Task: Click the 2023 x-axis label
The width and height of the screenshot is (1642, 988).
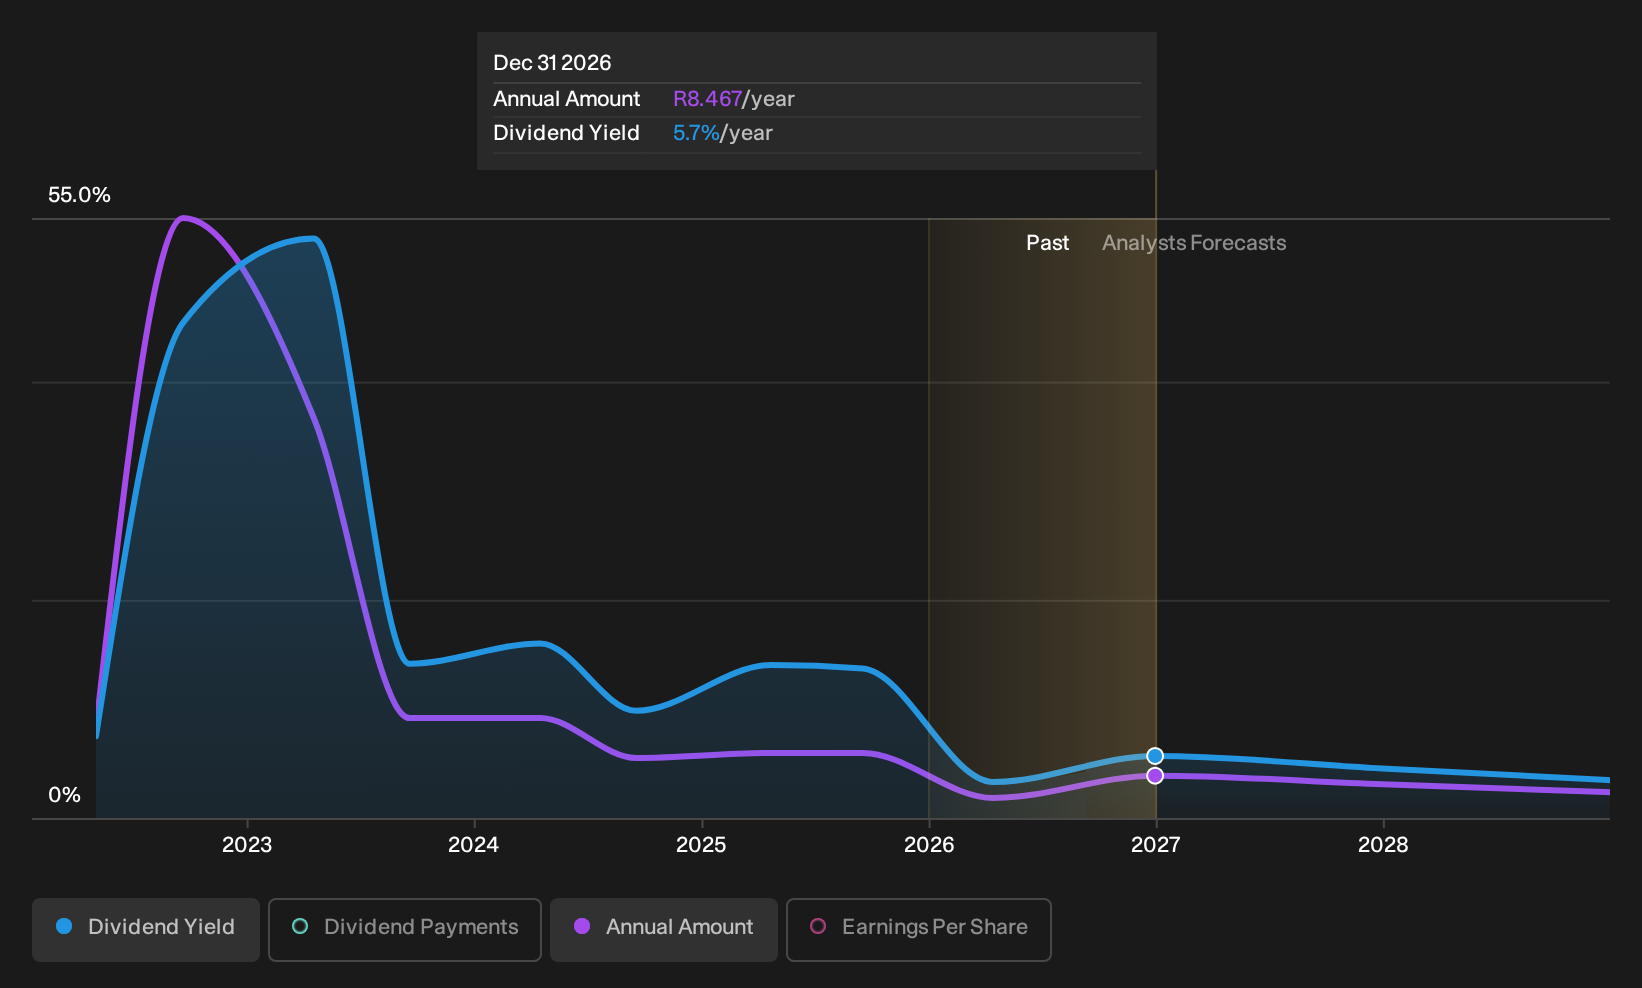Action: 247,845
